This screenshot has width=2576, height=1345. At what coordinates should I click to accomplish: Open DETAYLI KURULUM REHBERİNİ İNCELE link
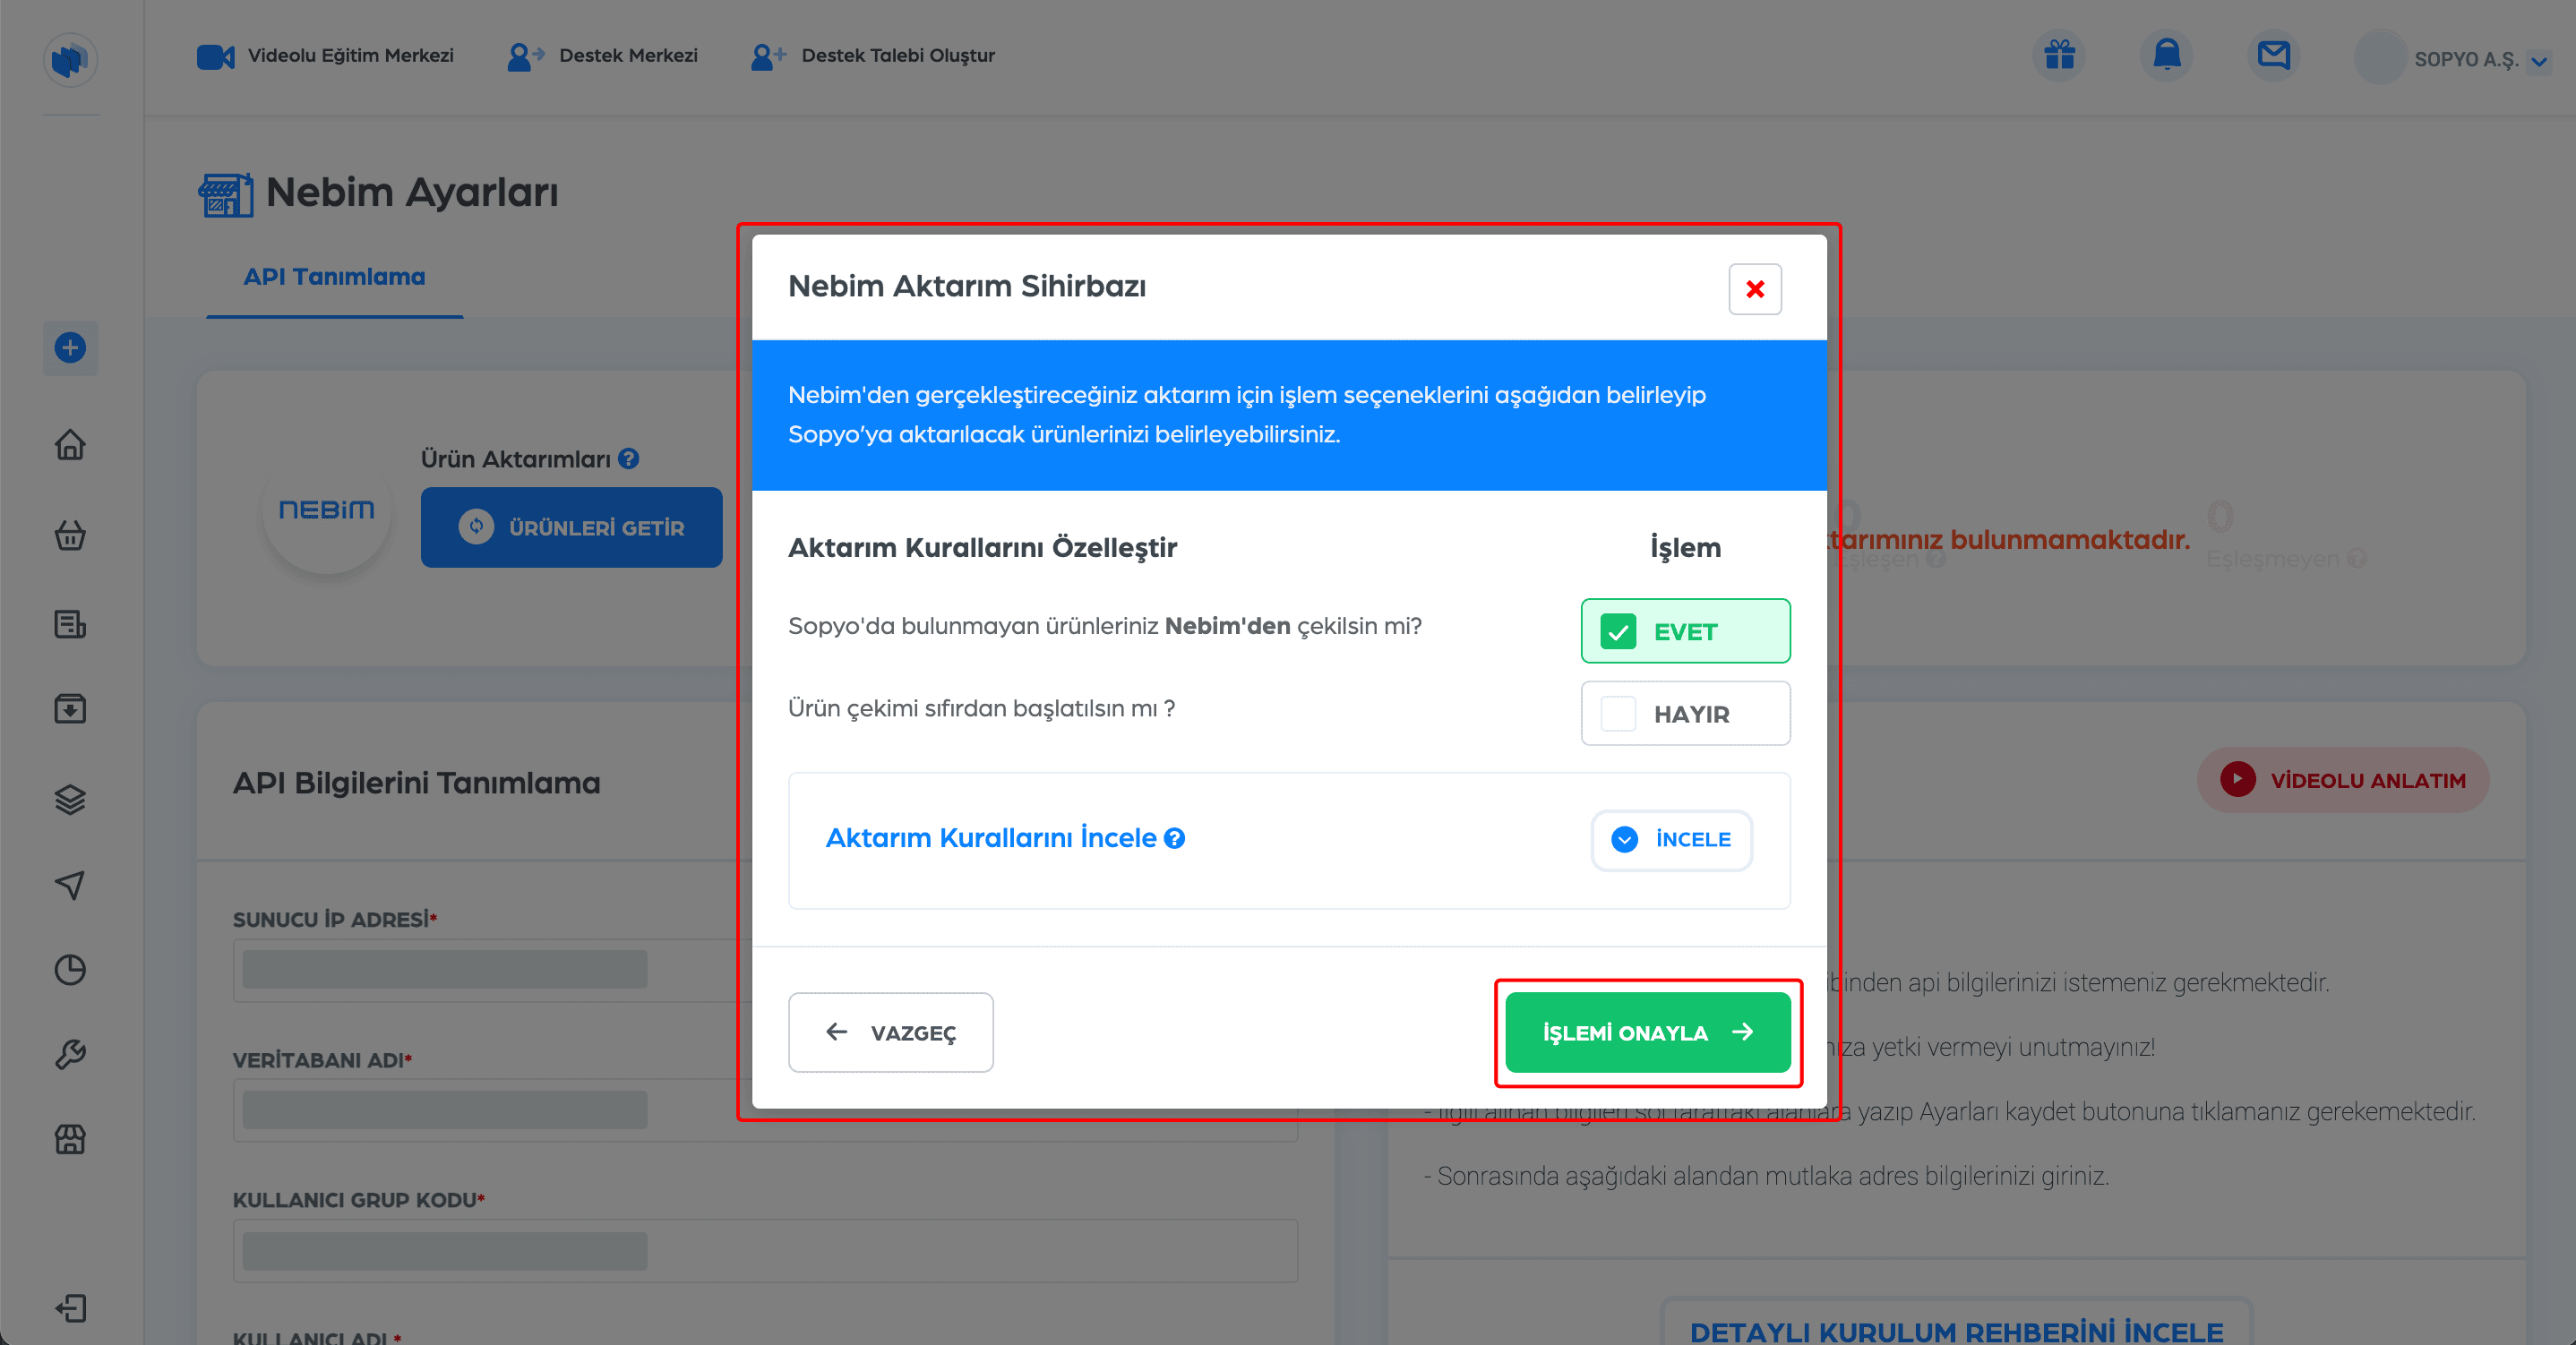pos(1956,1327)
